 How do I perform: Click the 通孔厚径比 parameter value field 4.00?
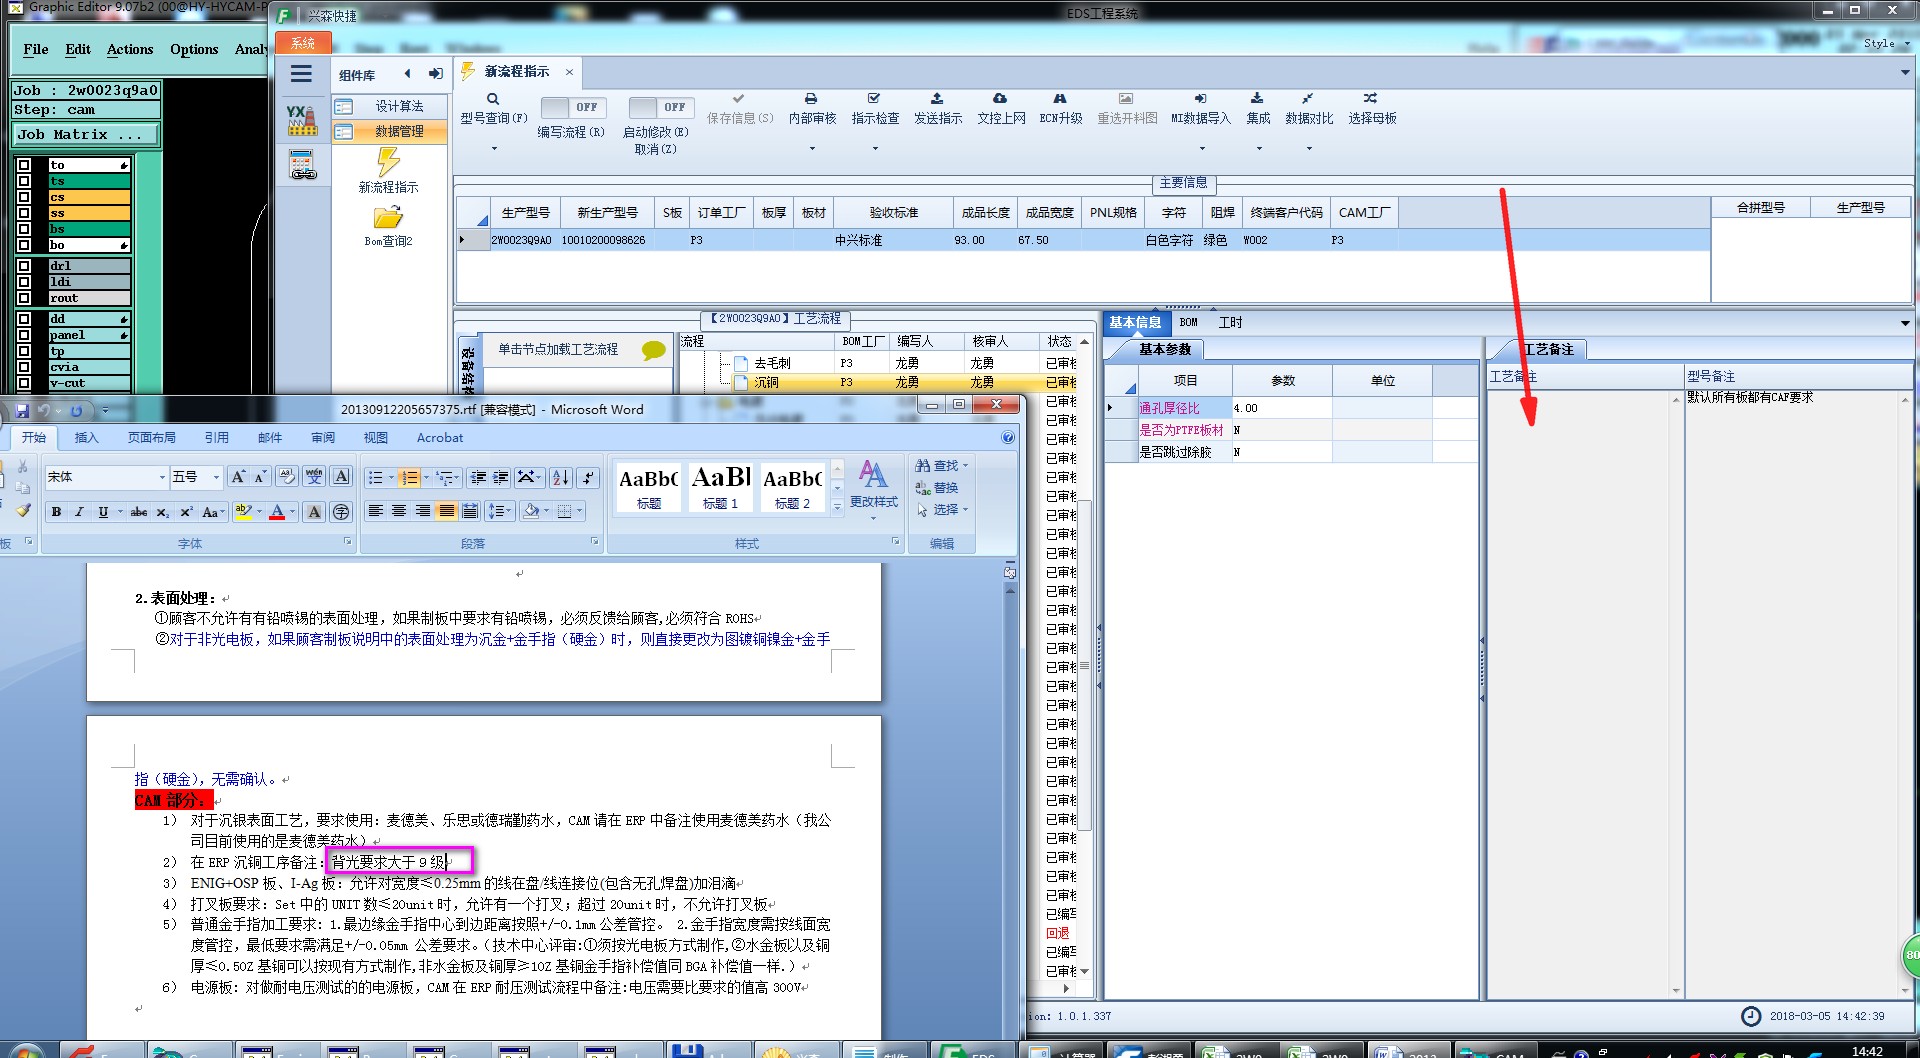coord(1281,408)
